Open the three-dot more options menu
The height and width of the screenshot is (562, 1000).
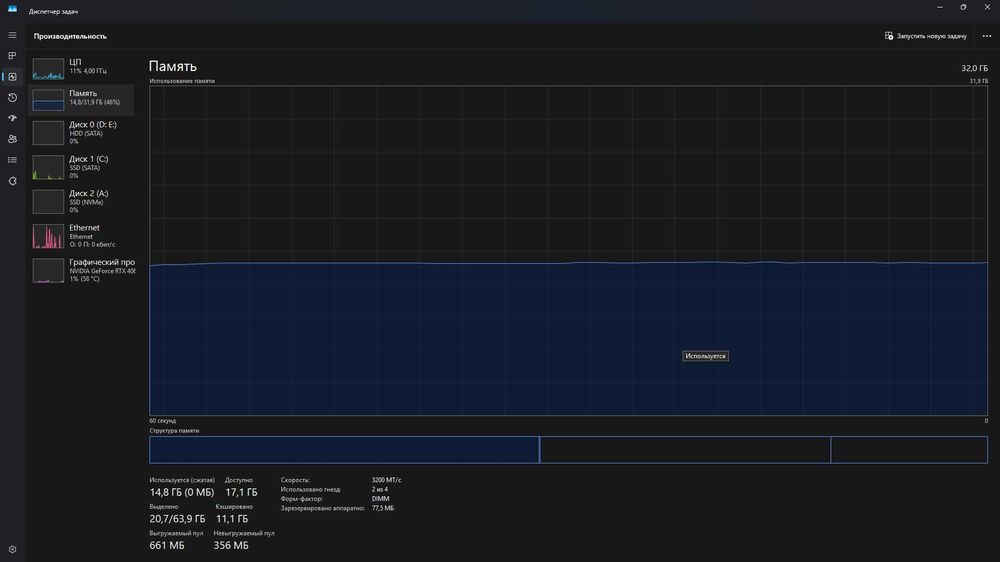click(987, 36)
